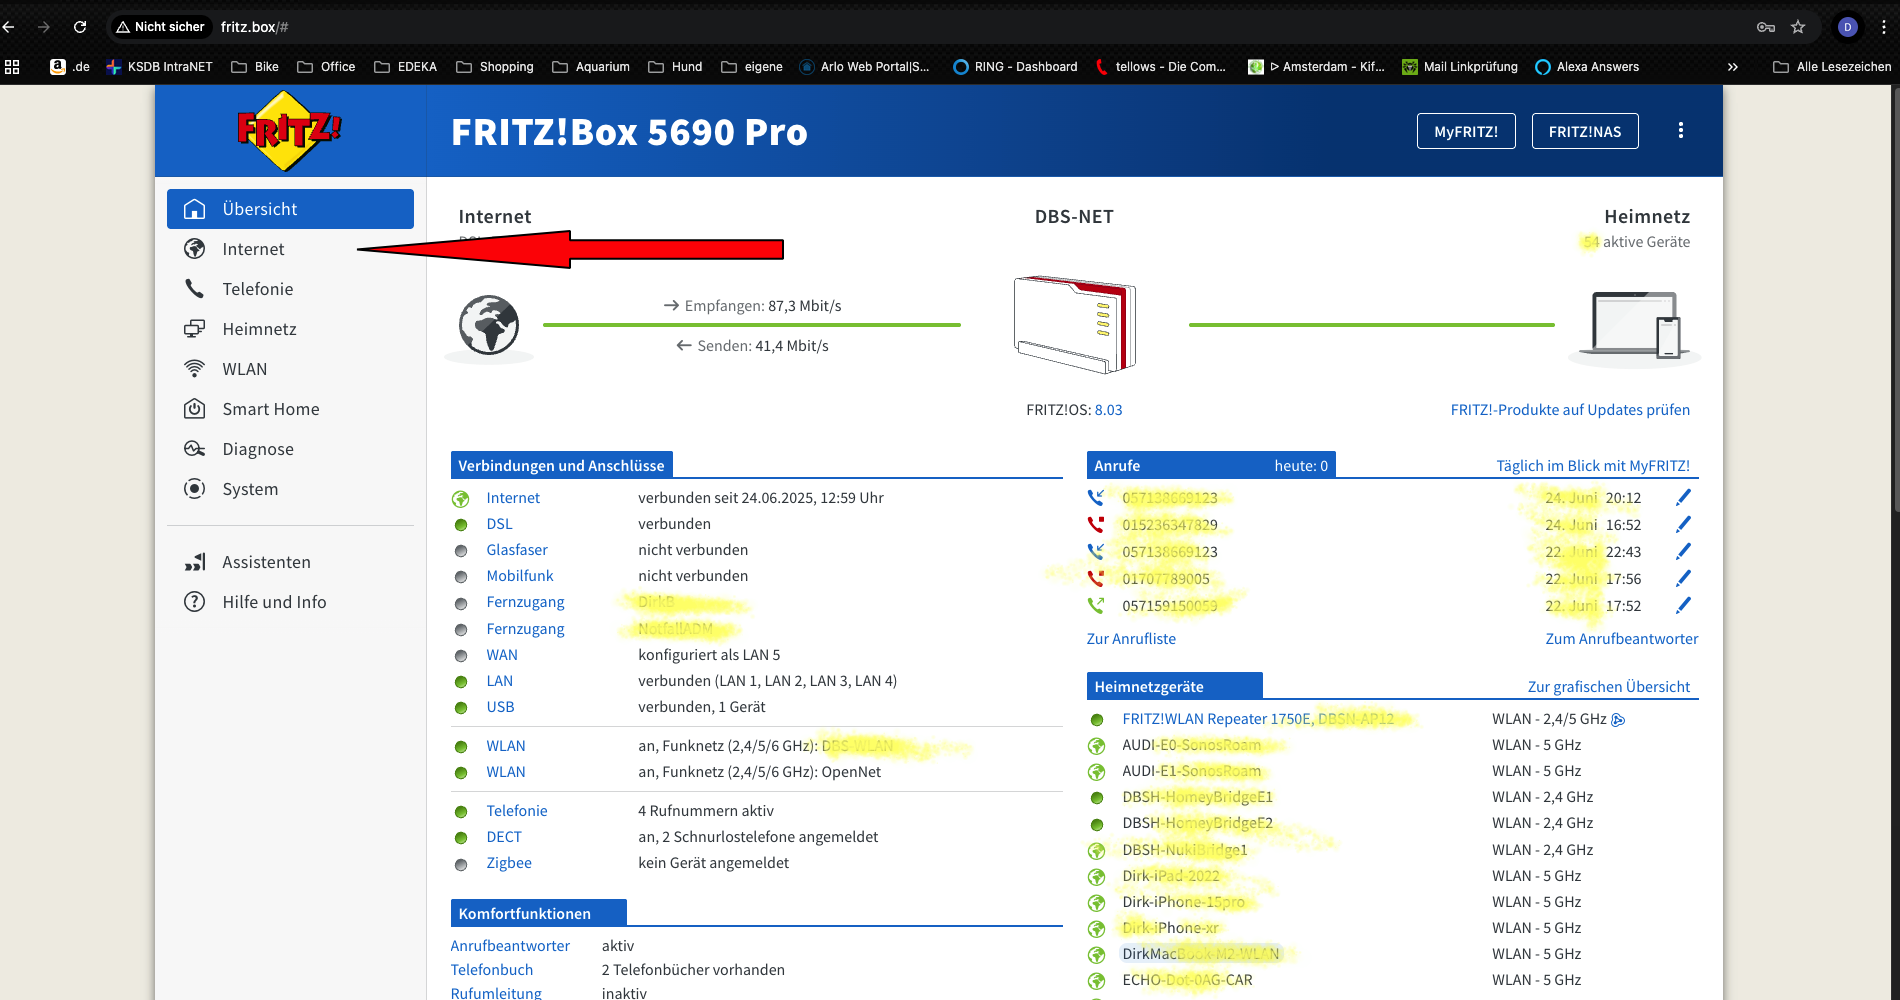
Task: Open the Übersicht sidebar entry
Action: point(290,209)
